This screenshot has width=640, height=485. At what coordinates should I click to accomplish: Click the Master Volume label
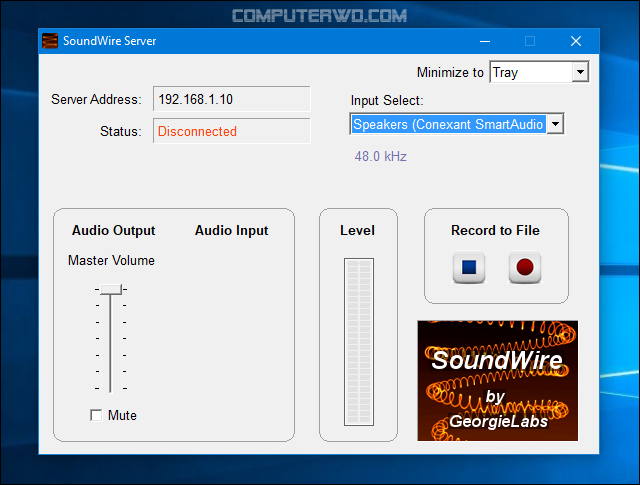pos(111,260)
